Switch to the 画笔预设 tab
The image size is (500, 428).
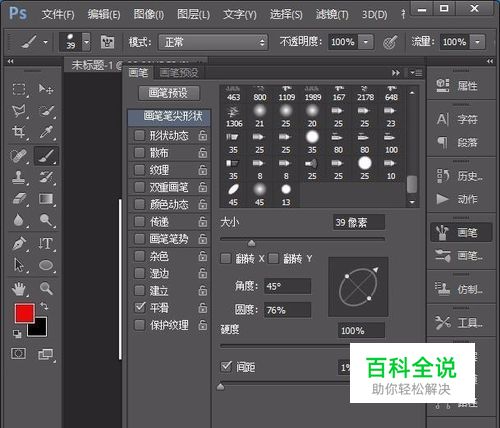pos(179,73)
